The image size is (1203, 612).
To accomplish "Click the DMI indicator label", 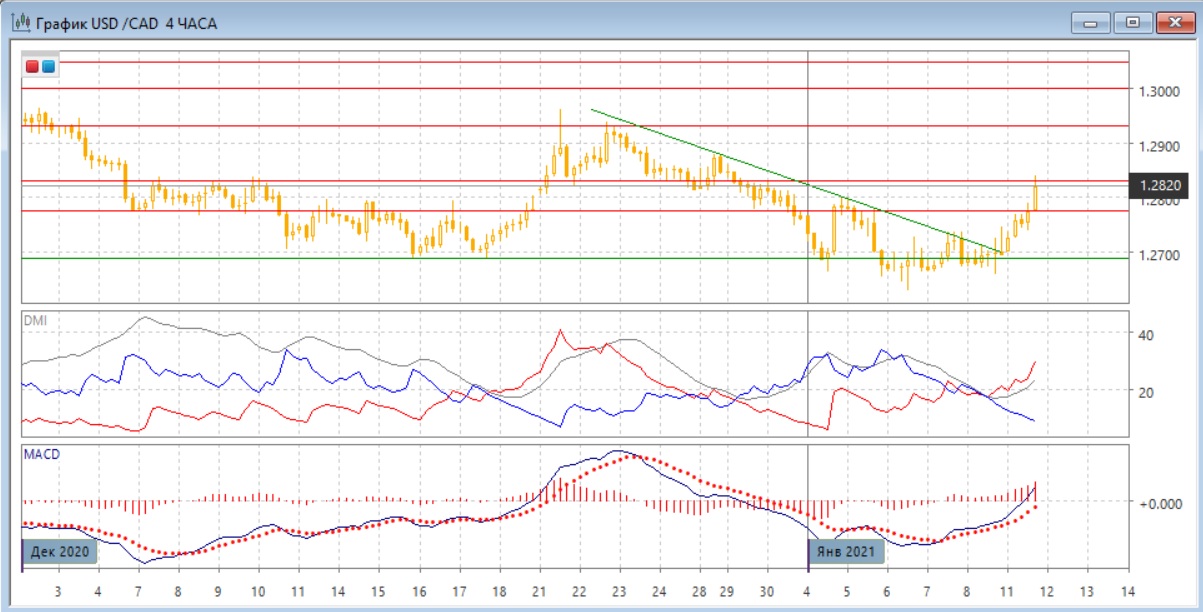I will (34, 320).
